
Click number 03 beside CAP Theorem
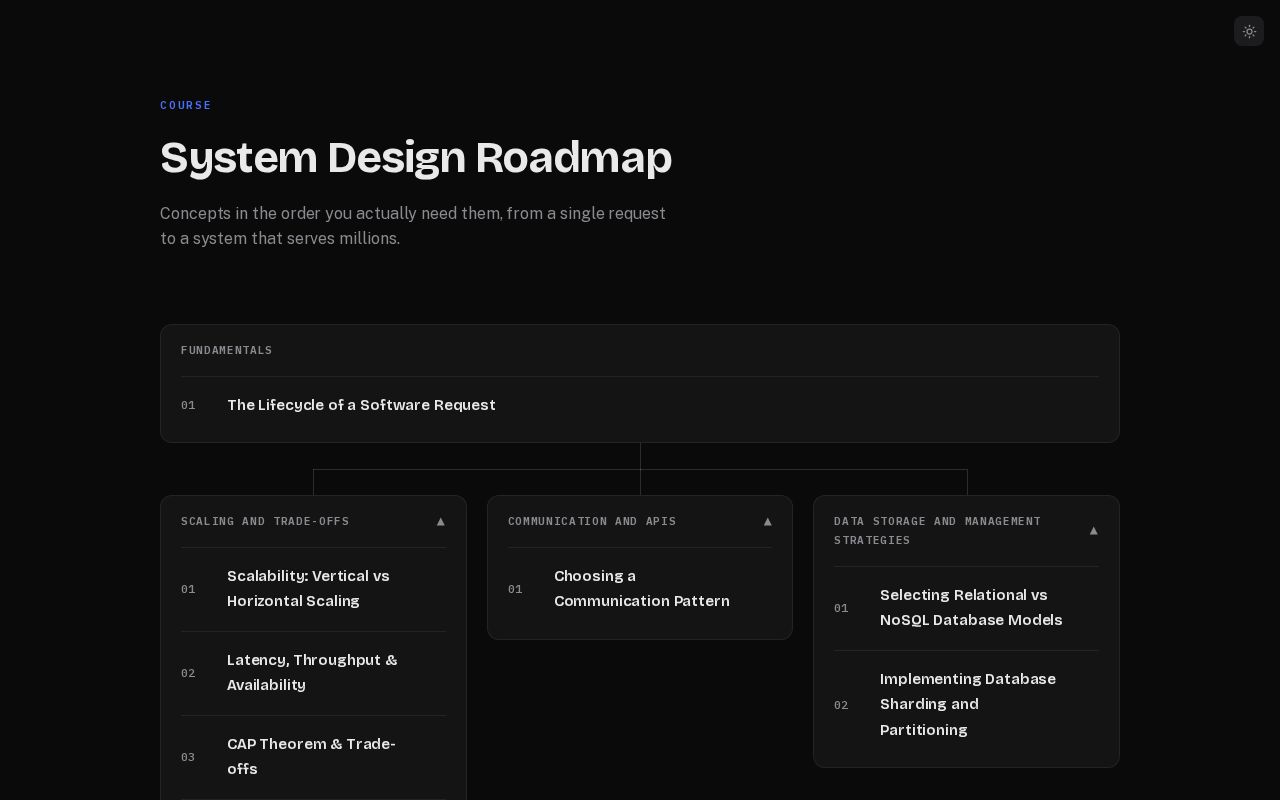click(x=188, y=757)
